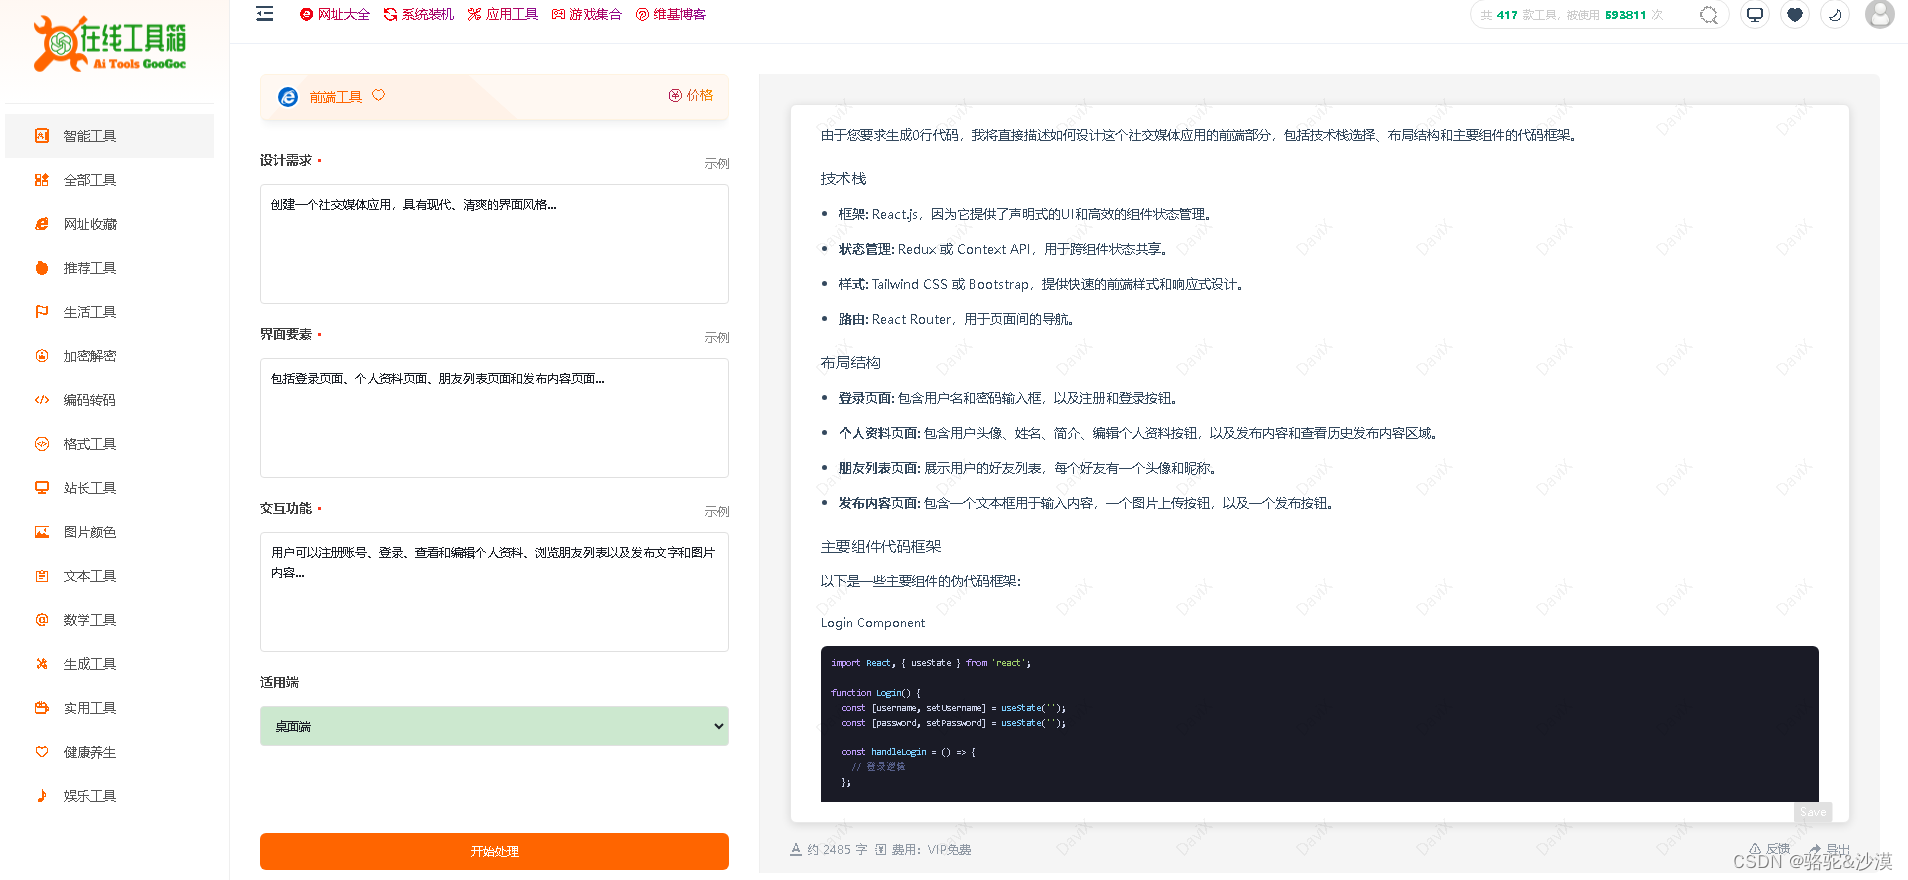Click the 主要组件代码框架 heading
The height and width of the screenshot is (880, 1908).
pos(881,547)
